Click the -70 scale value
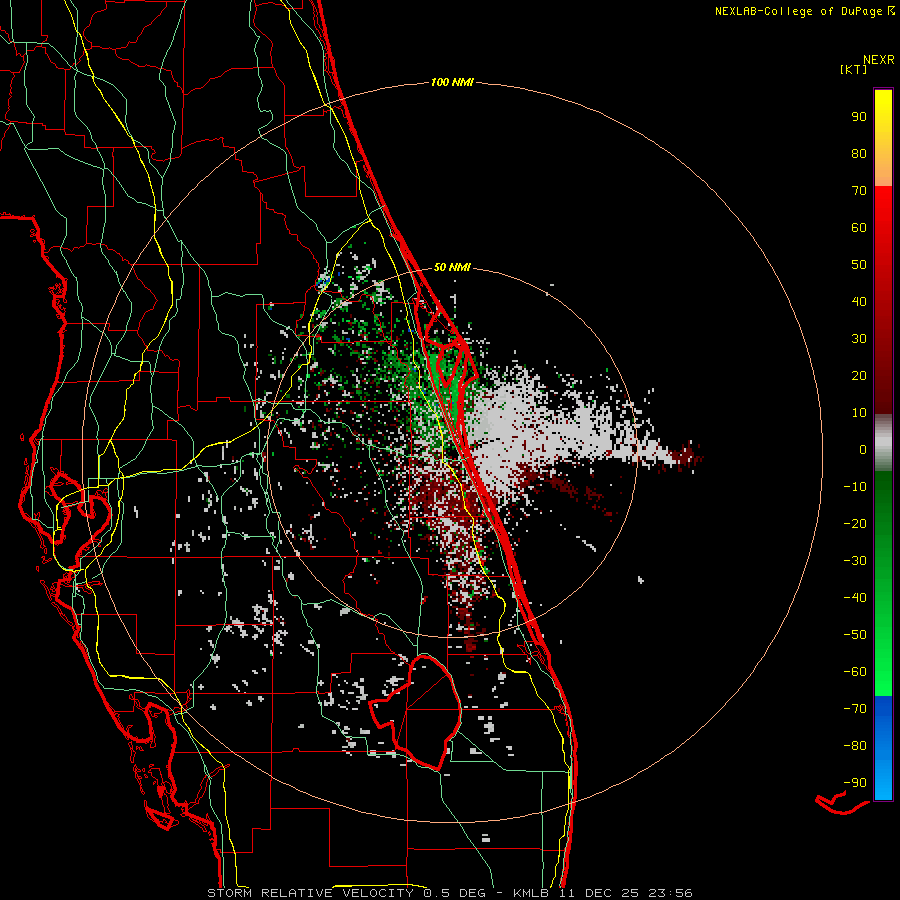Image resolution: width=900 pixels, height=900 pixels. click(855, 709)
